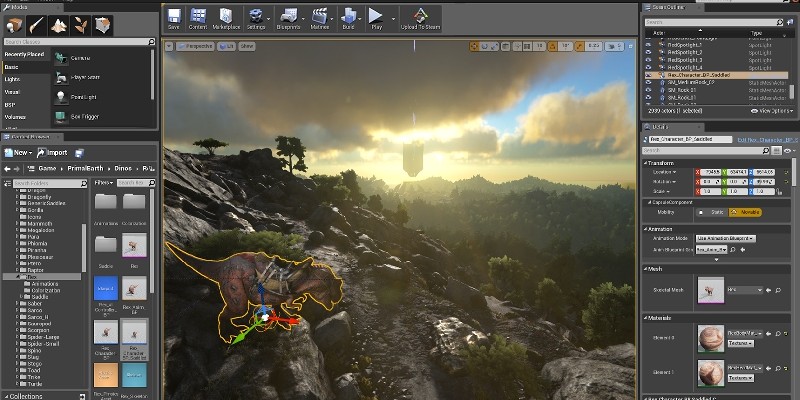Image resolution: width=800 pixels, height=400 pixels.
Task: Click the Build toolbar button
Action: pyautogui.click(x=348, y=19)
